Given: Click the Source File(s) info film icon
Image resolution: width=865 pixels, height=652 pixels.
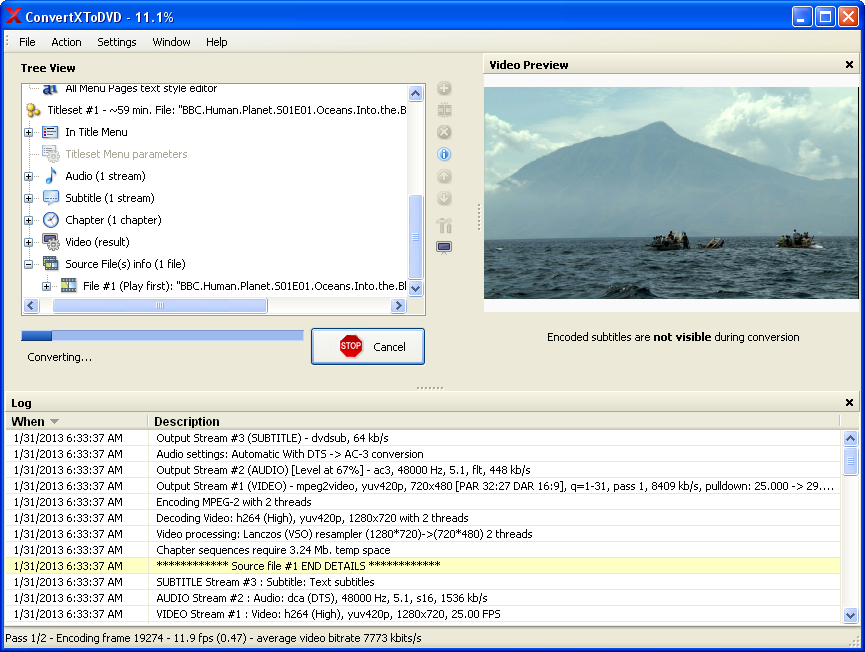Looking at the screenshot, I should click(x=51, y=264).
